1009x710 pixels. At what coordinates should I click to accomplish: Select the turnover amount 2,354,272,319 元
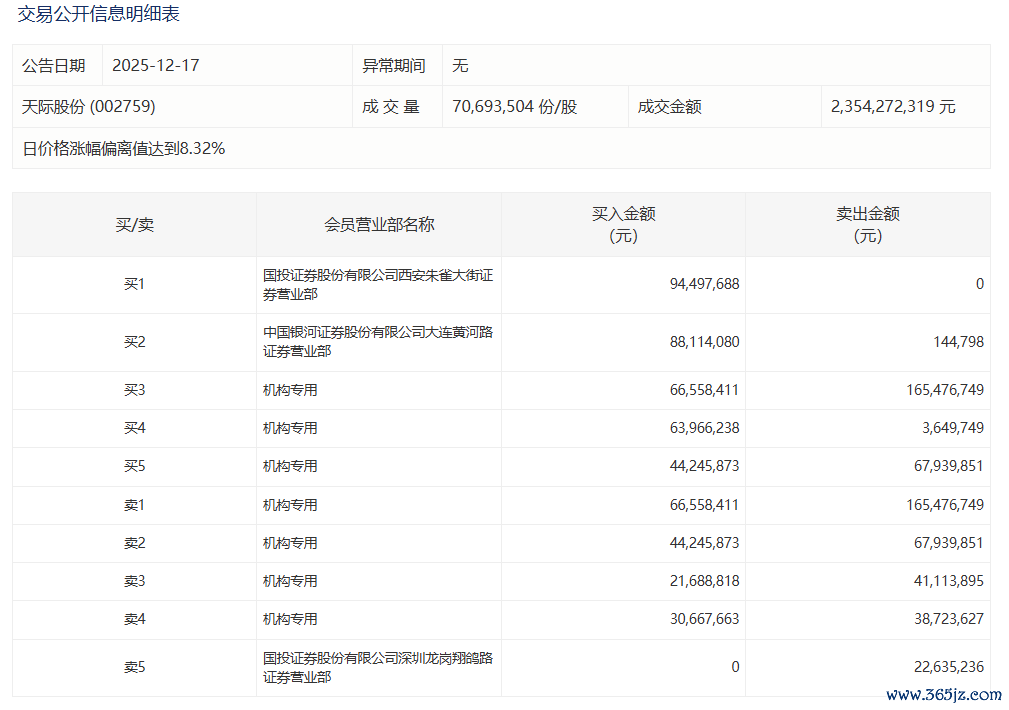point(892,107)
